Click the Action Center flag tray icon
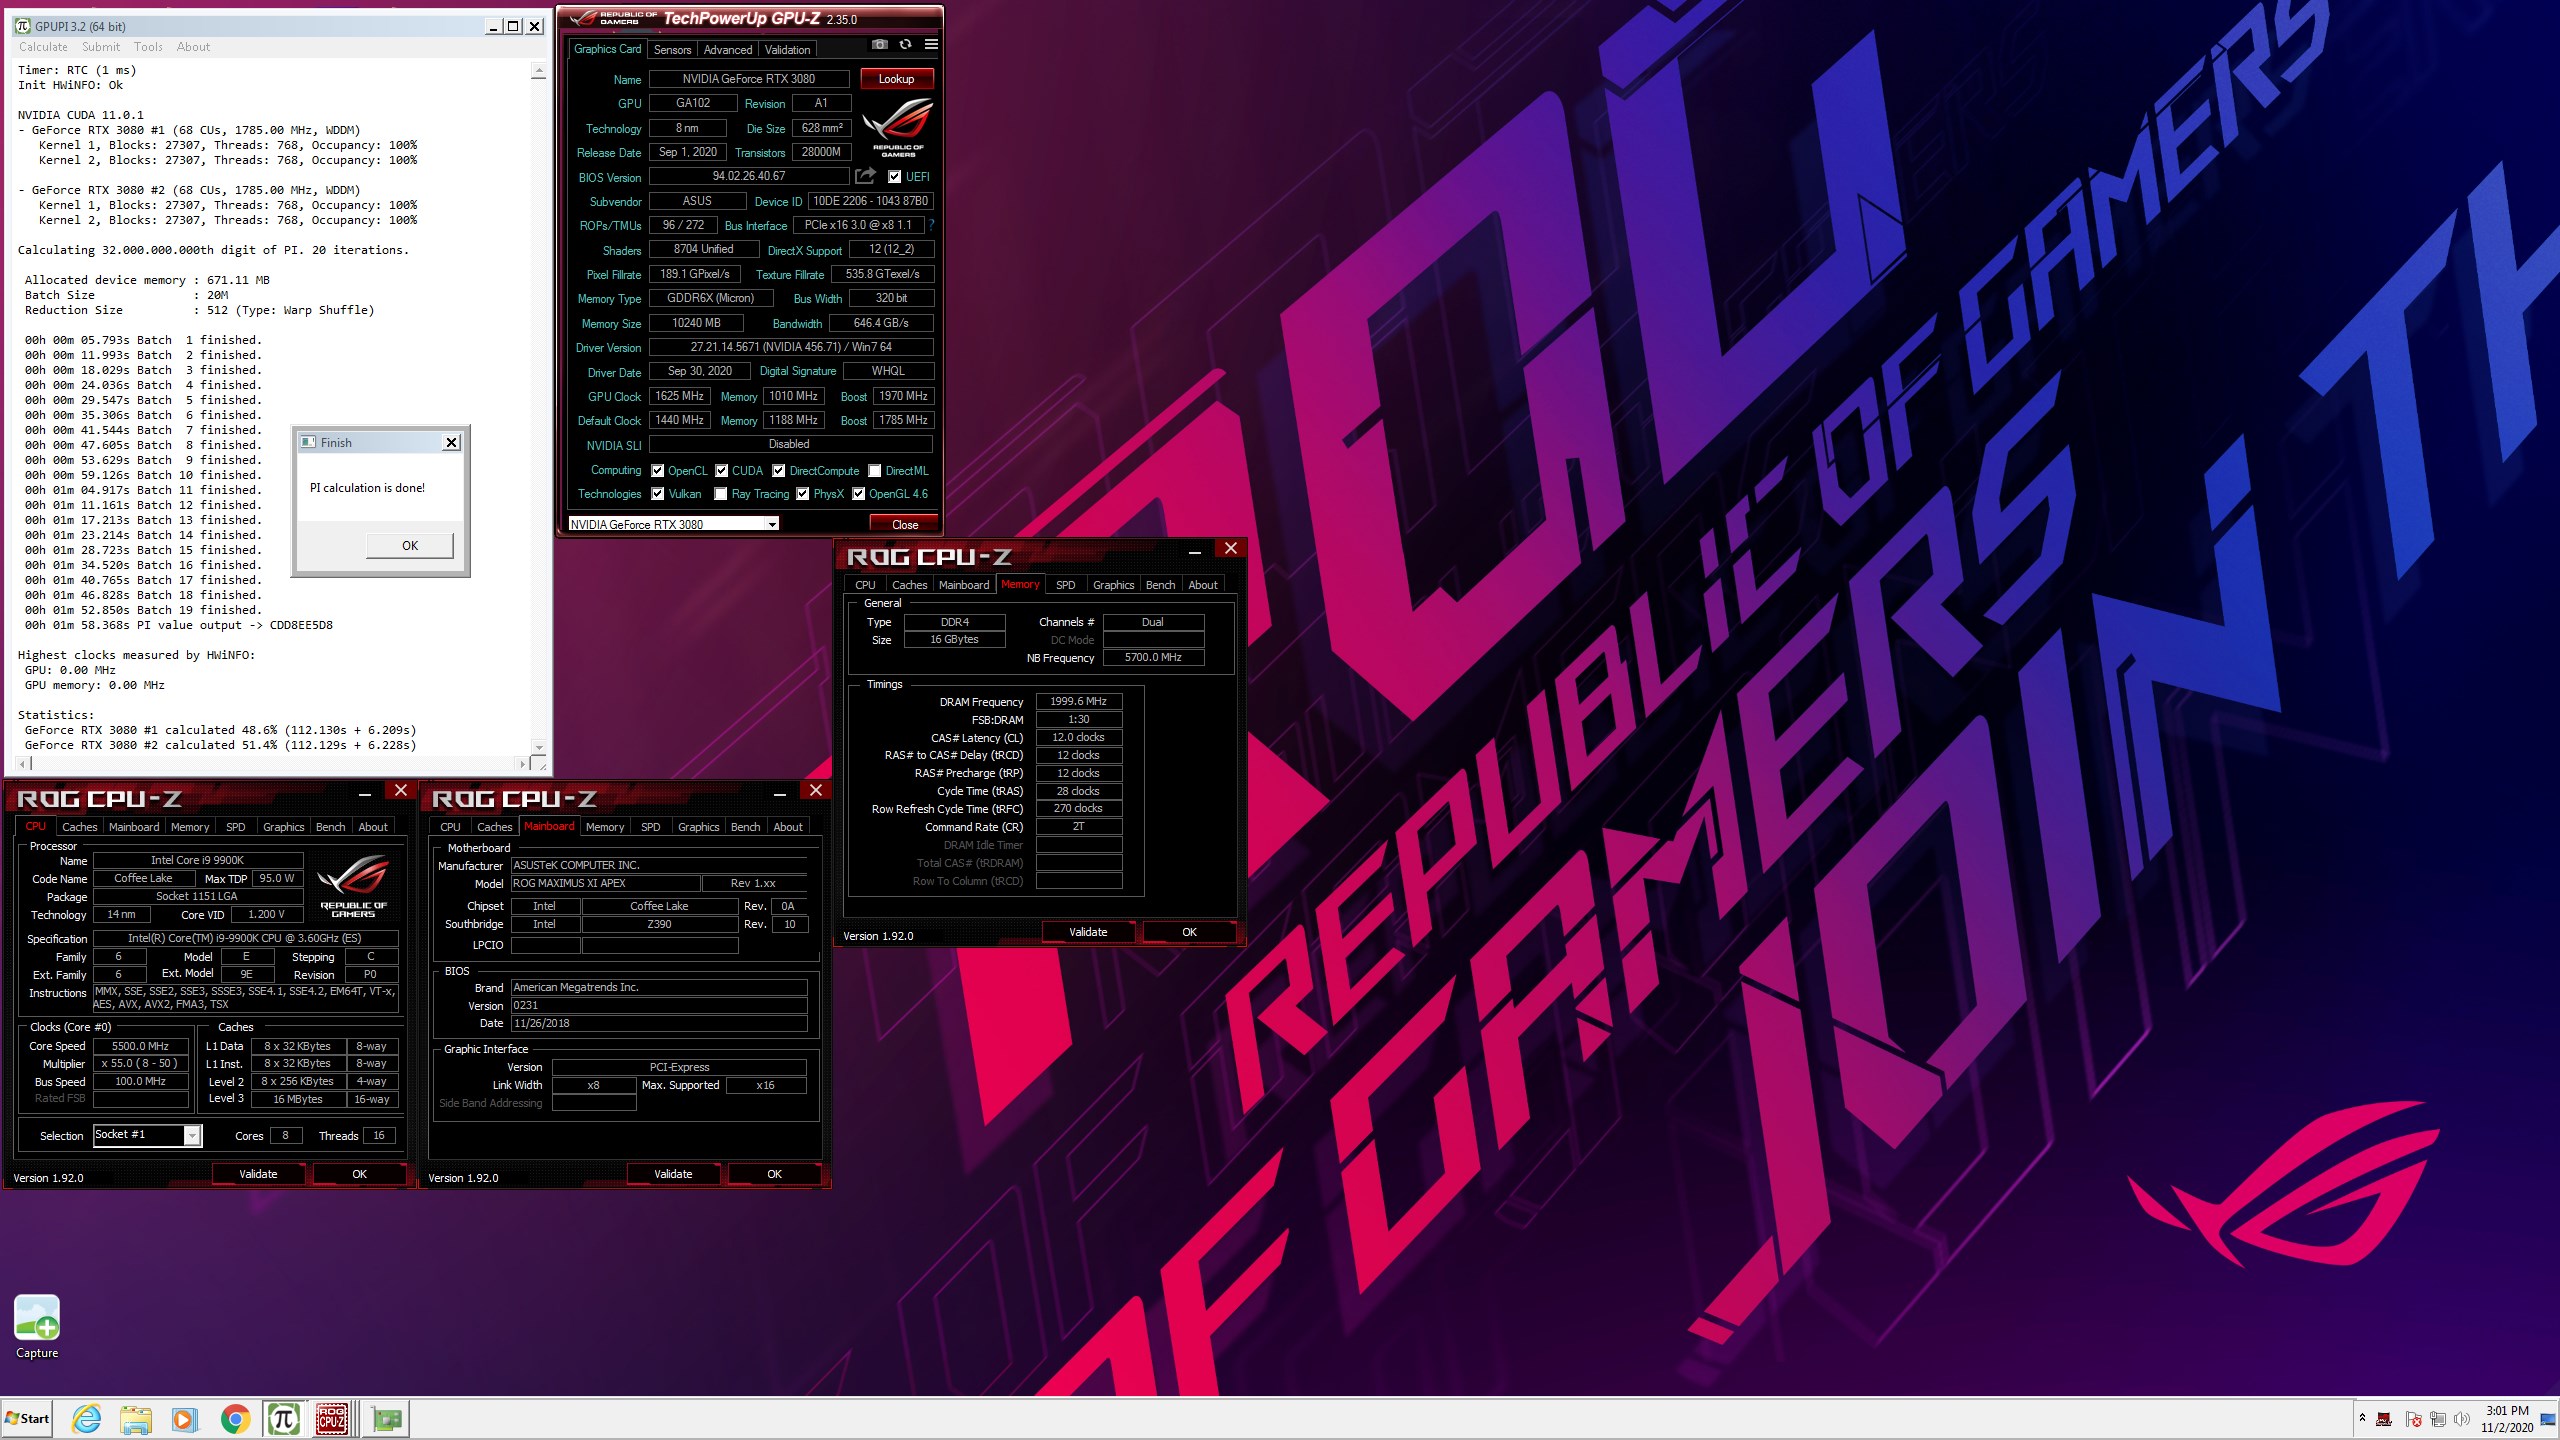This screenshot has width=2560, height=1440. coord(2413,1419)
